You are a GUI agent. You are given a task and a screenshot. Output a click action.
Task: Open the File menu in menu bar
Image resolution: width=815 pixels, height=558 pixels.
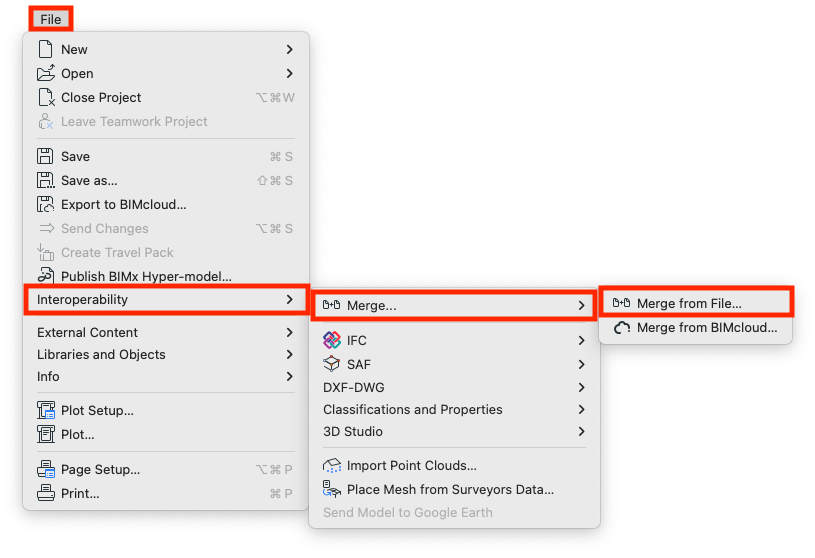pyautogui.click(x=51, y=19)
